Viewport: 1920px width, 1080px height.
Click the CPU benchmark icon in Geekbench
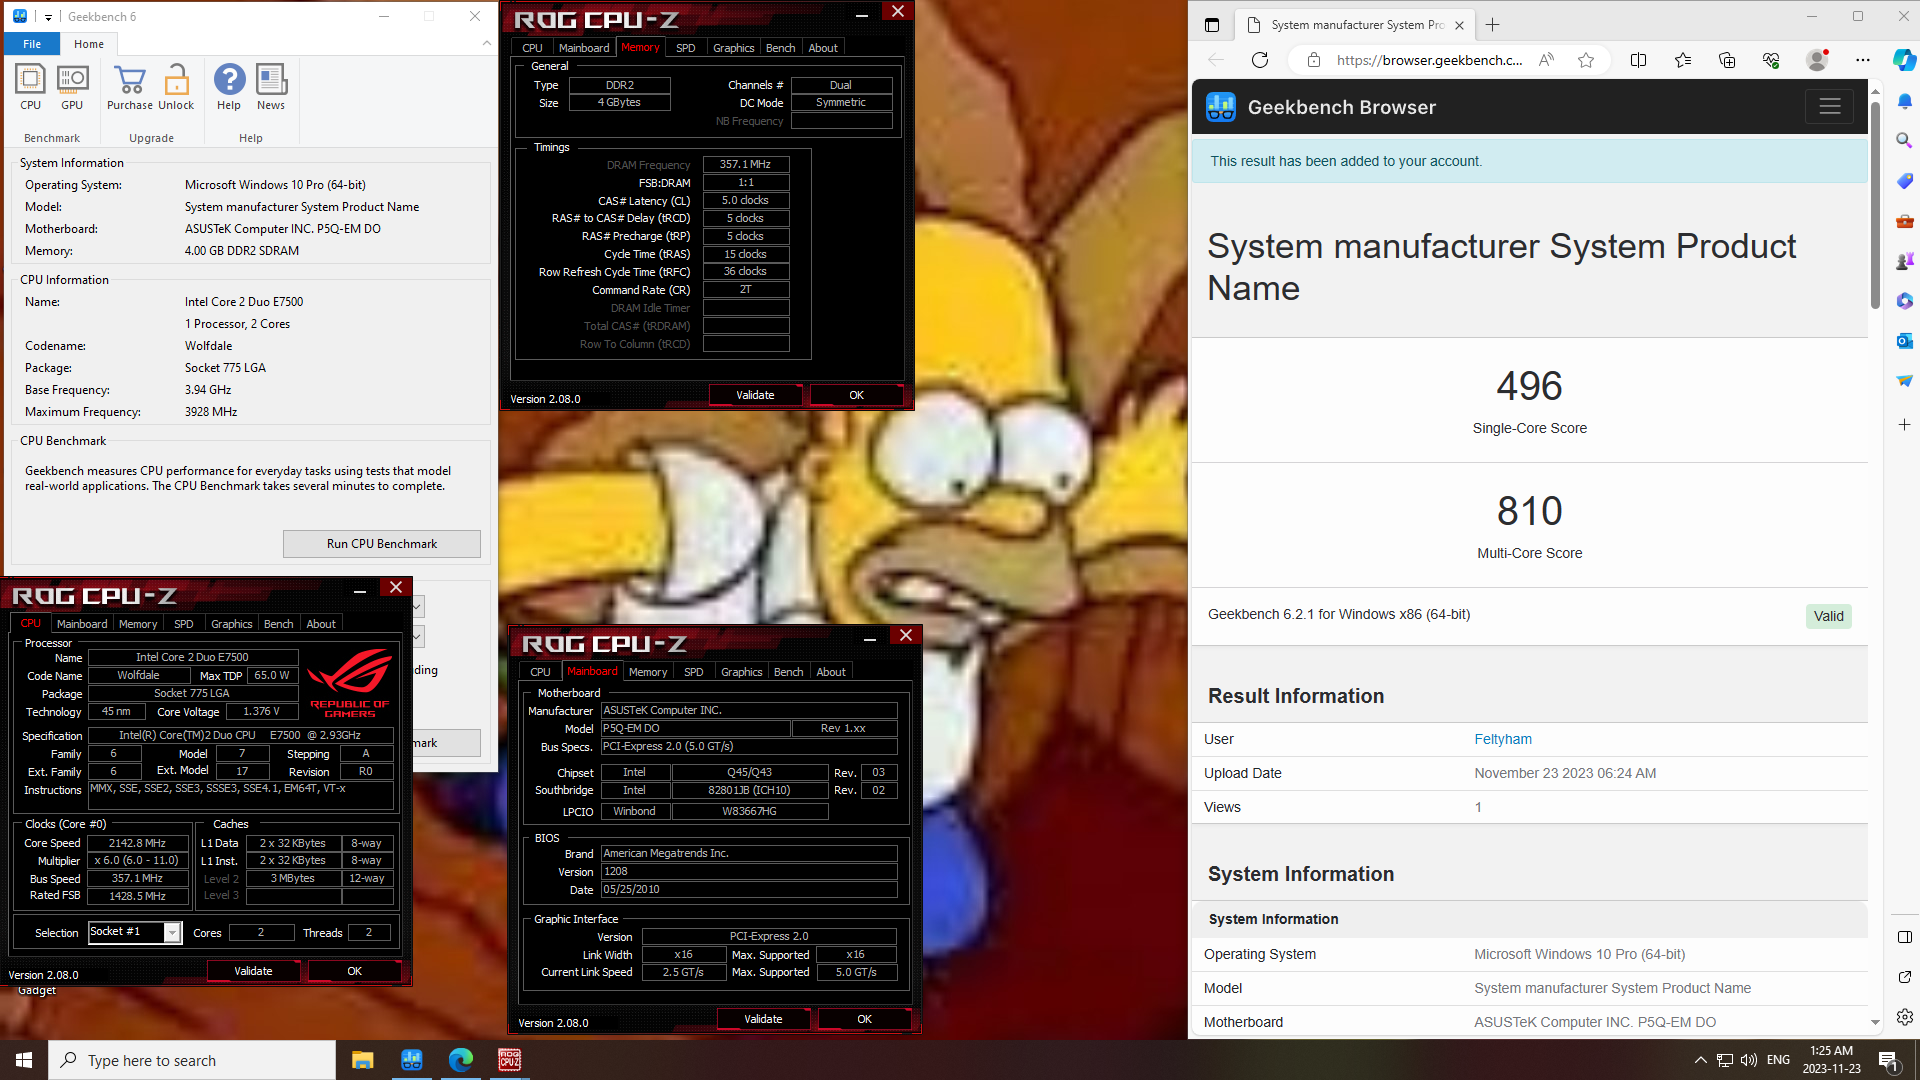30,86
